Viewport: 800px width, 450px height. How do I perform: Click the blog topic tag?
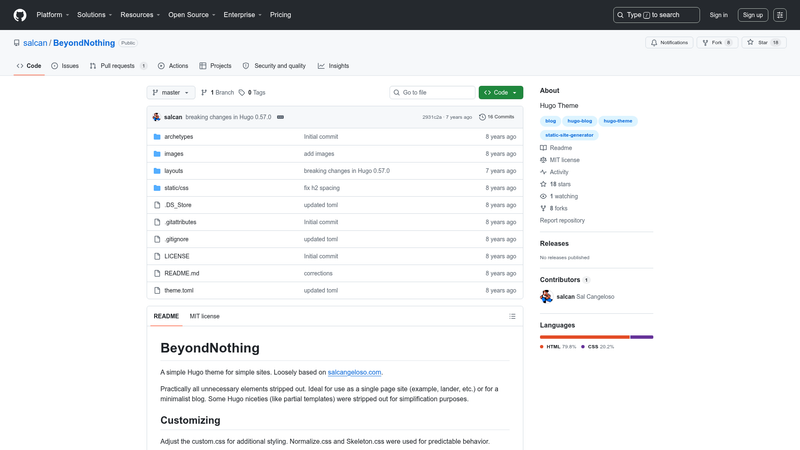coord(550,121)
